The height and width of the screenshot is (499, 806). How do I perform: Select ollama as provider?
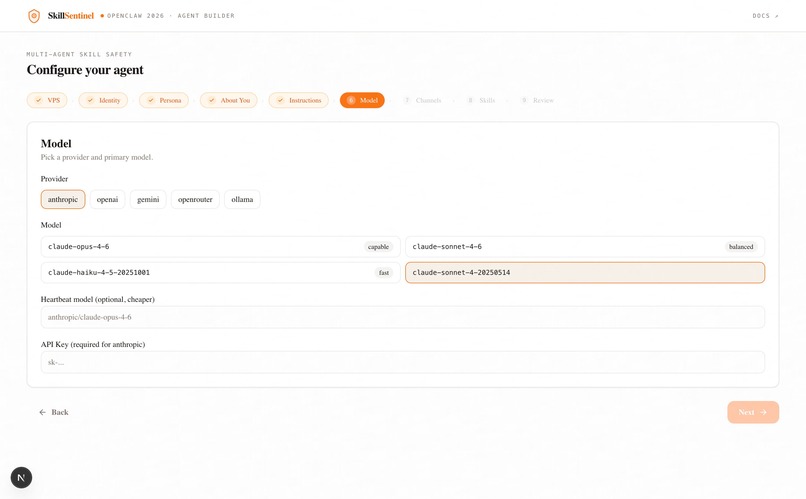coord(242,199)
